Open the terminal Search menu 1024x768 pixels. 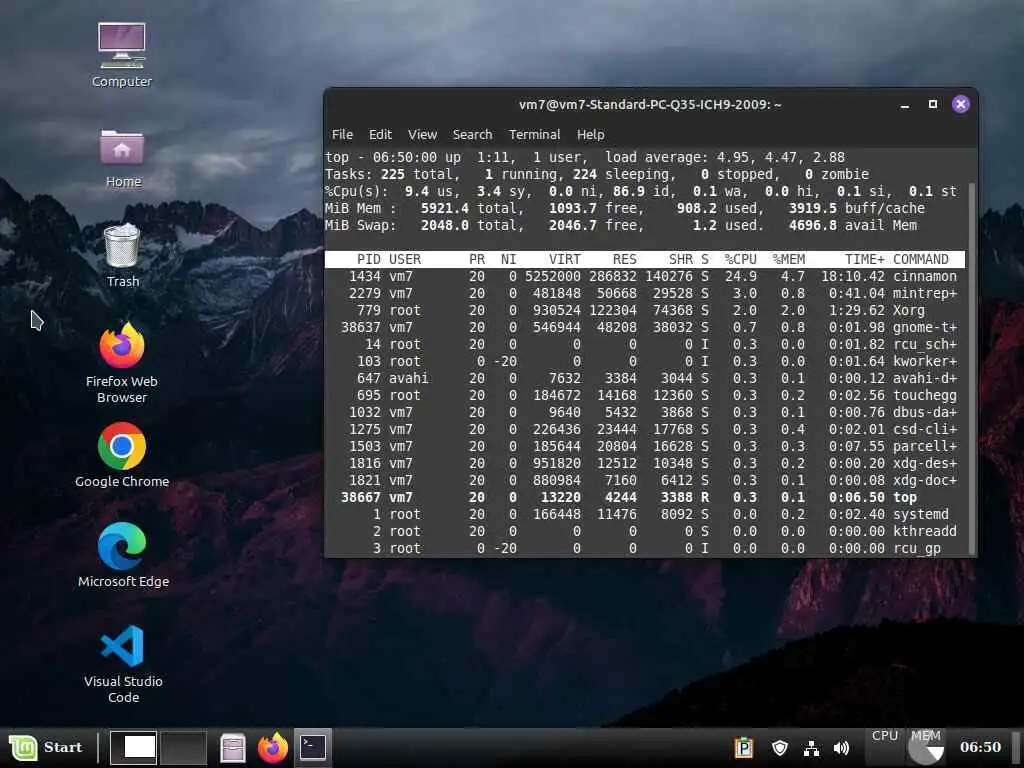[x=472, y=135]
